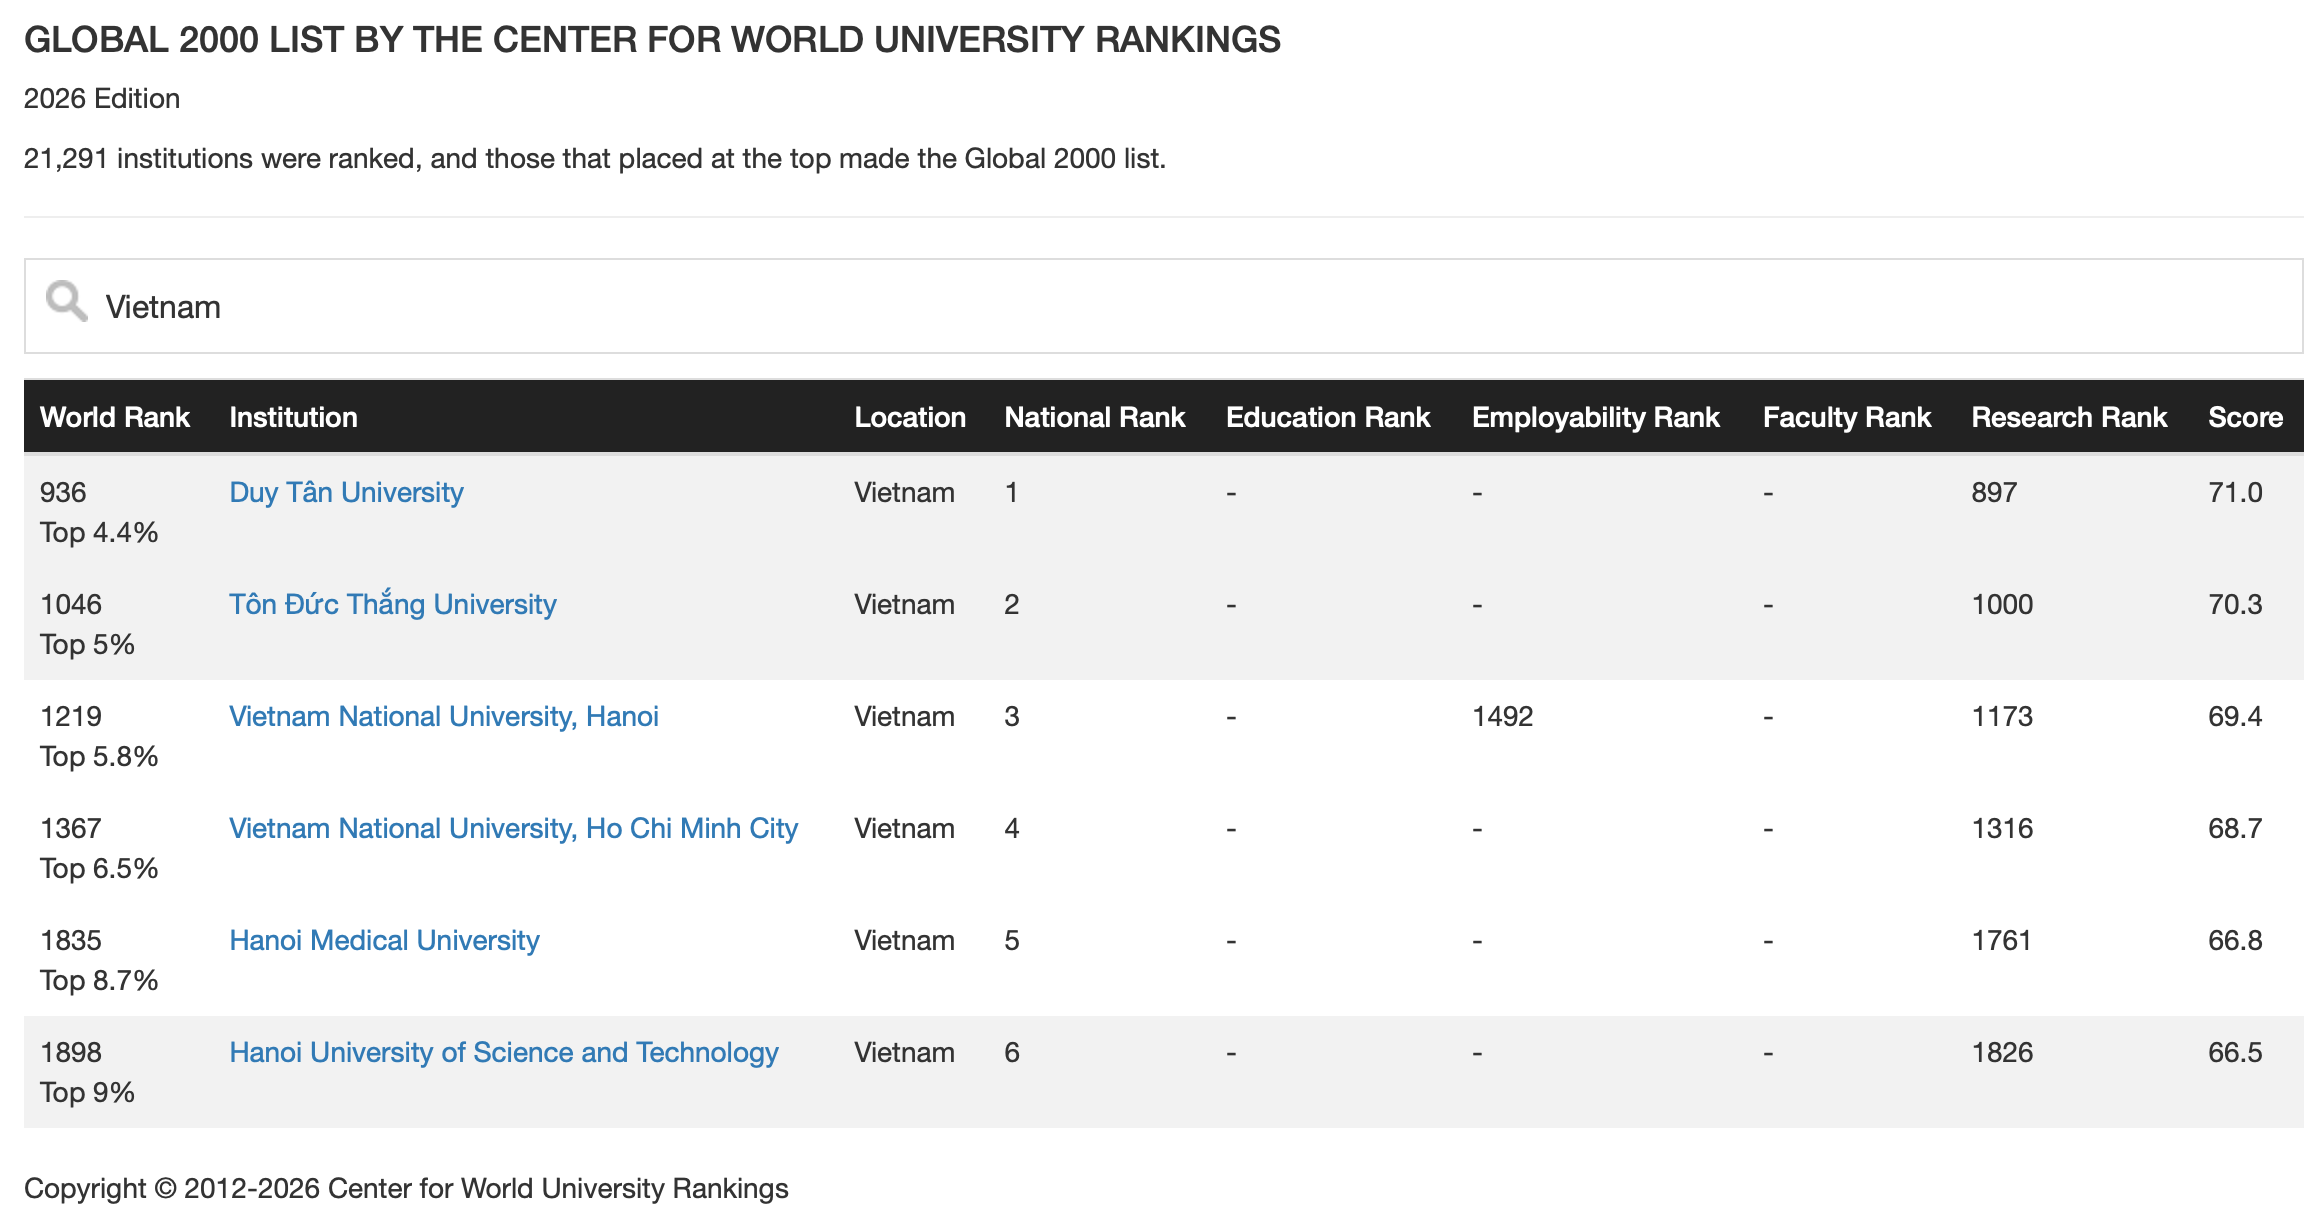Click the Faculty Rank column header

(x=1847, y=417)
